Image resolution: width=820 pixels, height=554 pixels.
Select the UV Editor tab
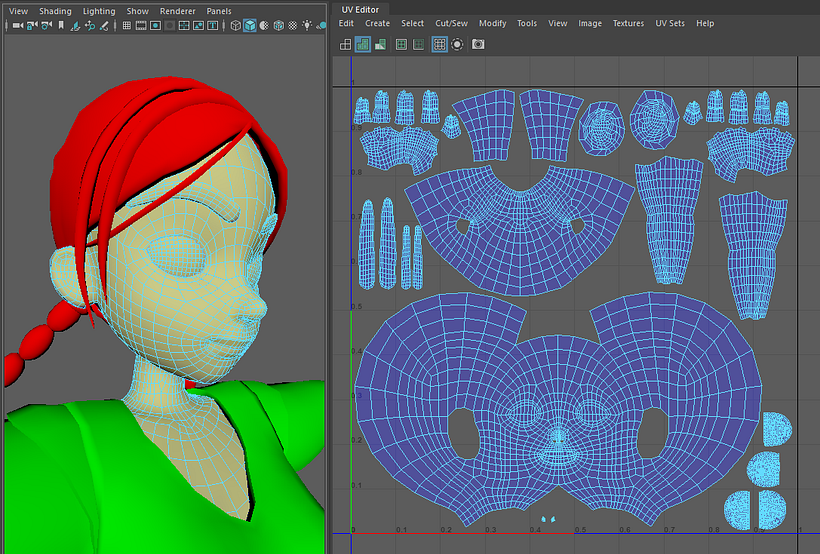pos(360,9)
